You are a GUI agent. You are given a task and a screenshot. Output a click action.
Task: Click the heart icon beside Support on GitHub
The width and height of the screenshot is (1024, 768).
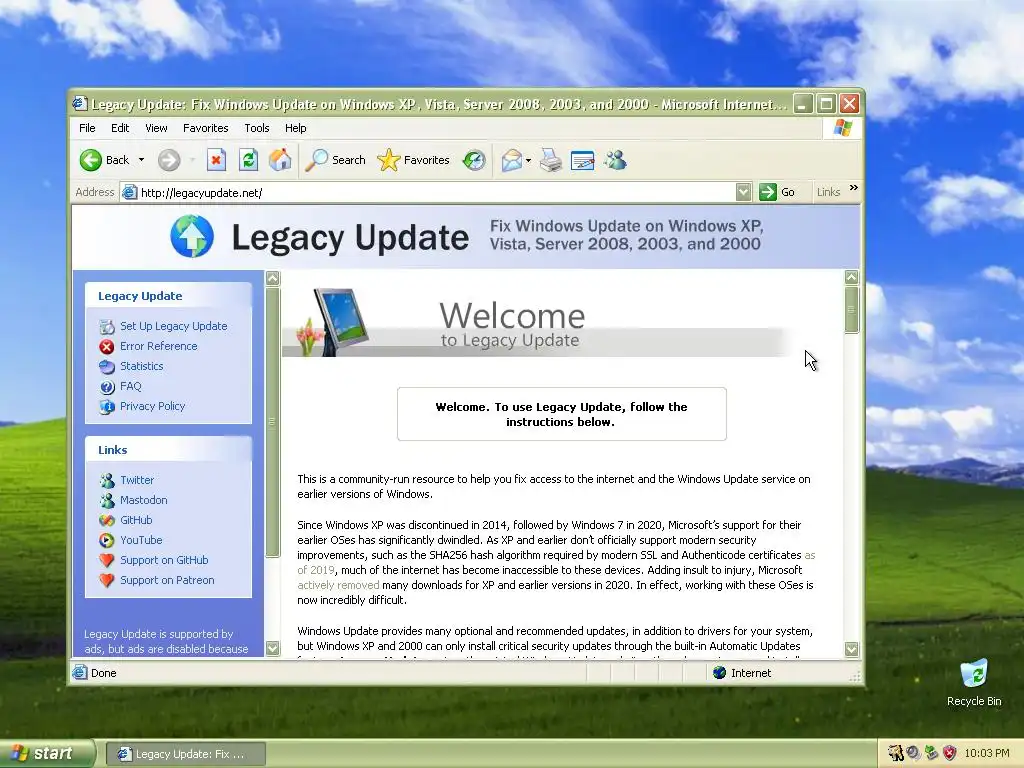(107, 560)
